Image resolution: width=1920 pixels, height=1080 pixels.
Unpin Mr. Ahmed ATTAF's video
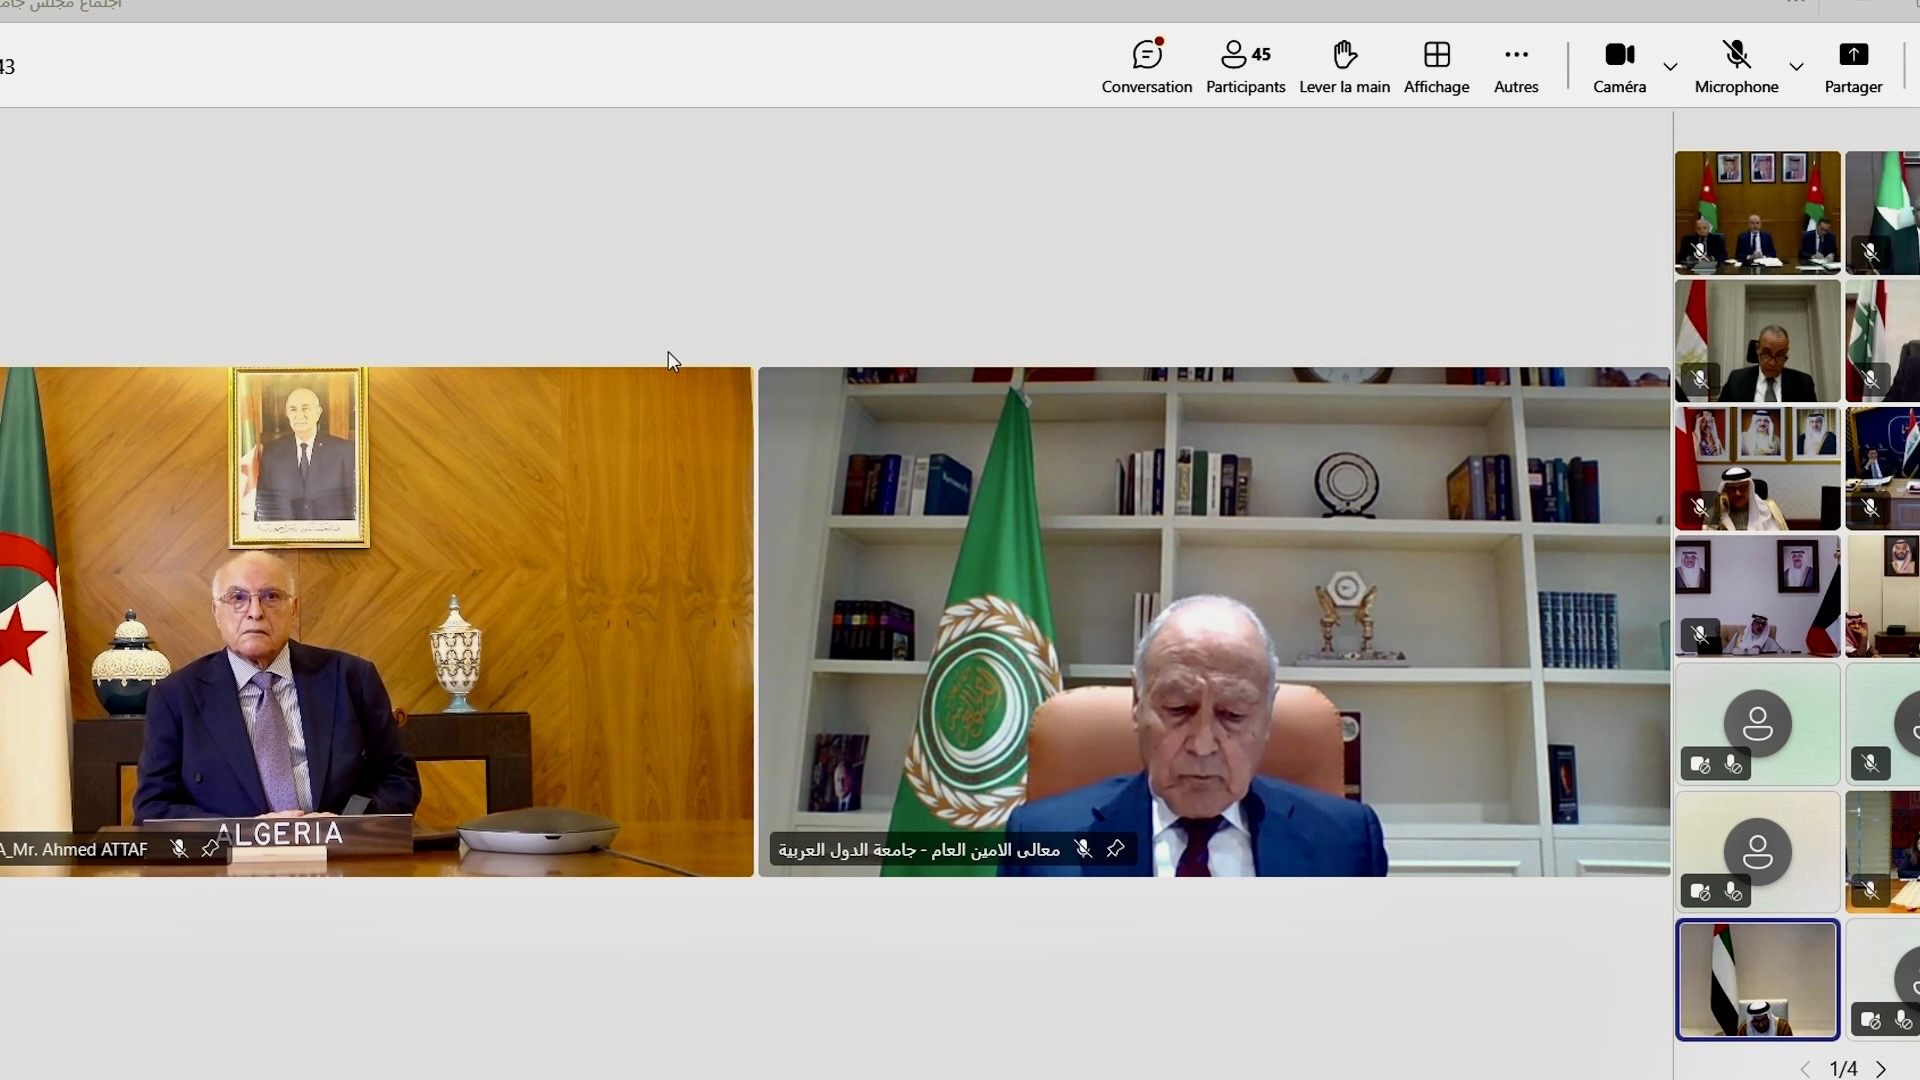click(210, 849)
